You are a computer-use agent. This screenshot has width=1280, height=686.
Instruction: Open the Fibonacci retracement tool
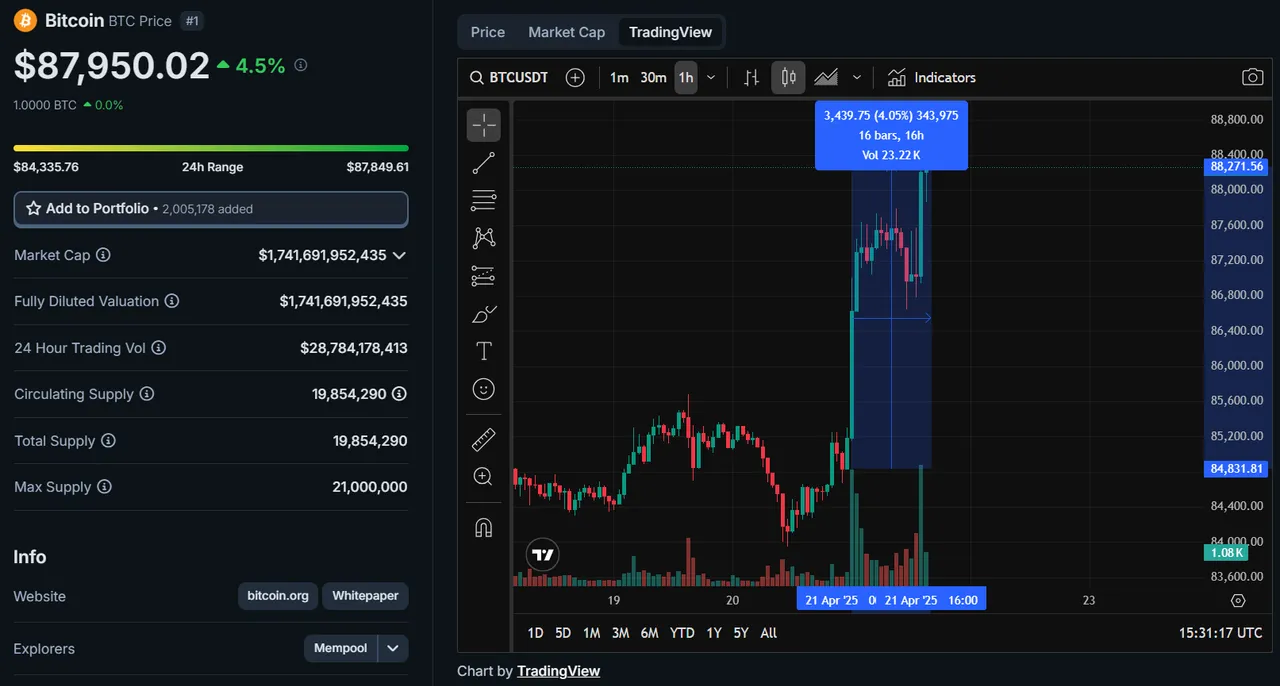(484, 200)
